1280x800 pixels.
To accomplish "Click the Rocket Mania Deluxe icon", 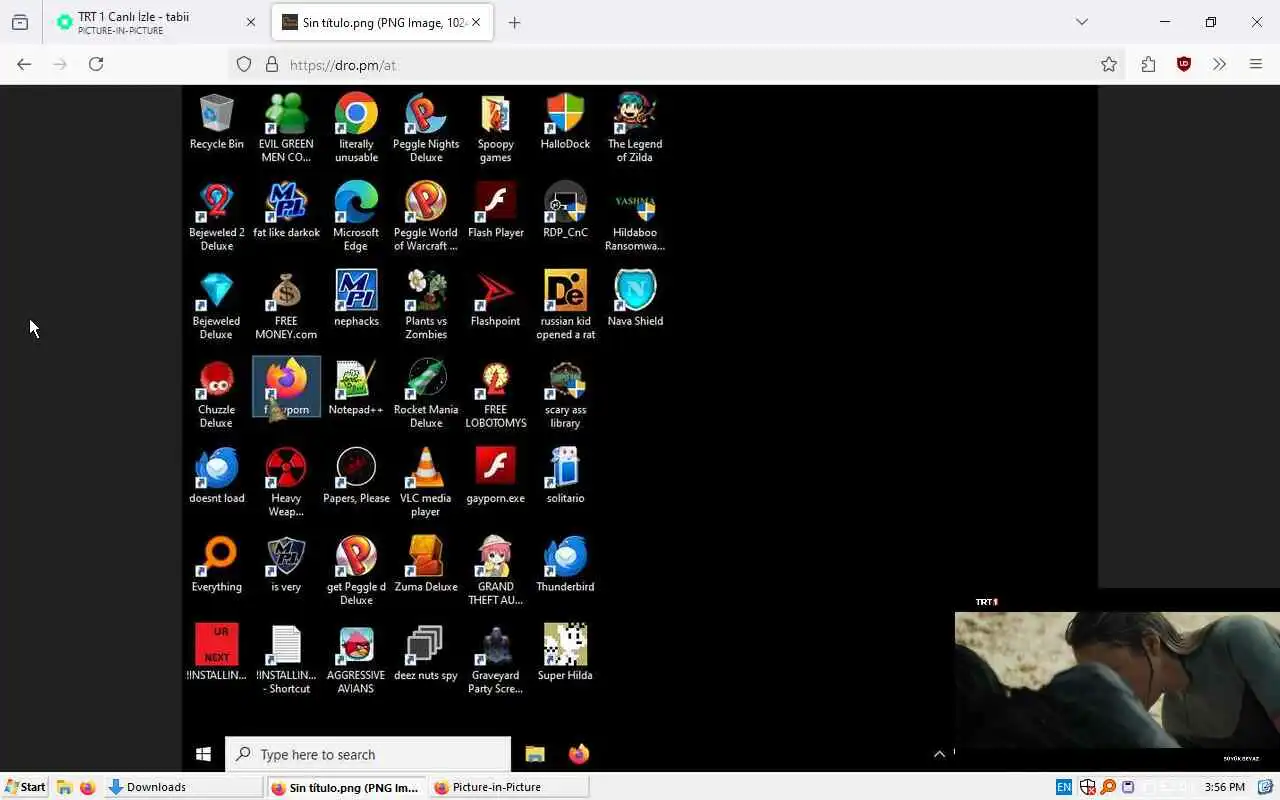I will point(426,394).
